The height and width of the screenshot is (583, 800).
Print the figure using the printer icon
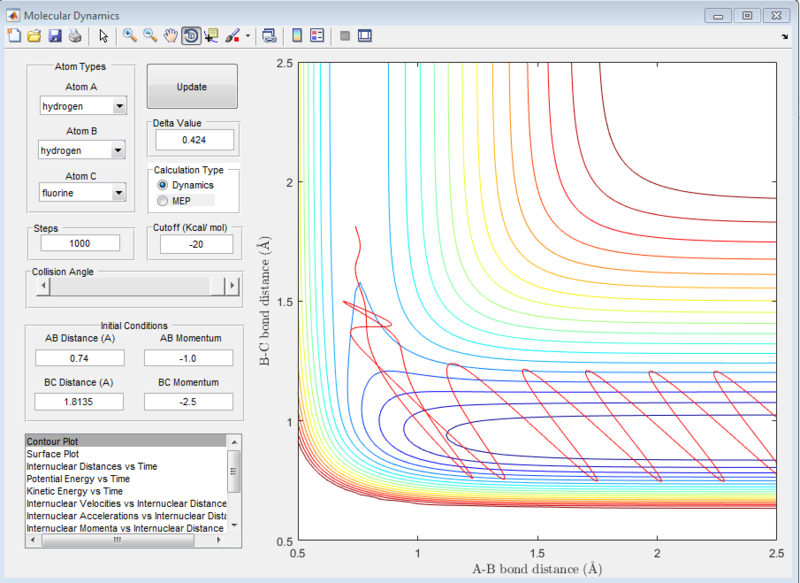pyautogui.click(x=74, y=36)
